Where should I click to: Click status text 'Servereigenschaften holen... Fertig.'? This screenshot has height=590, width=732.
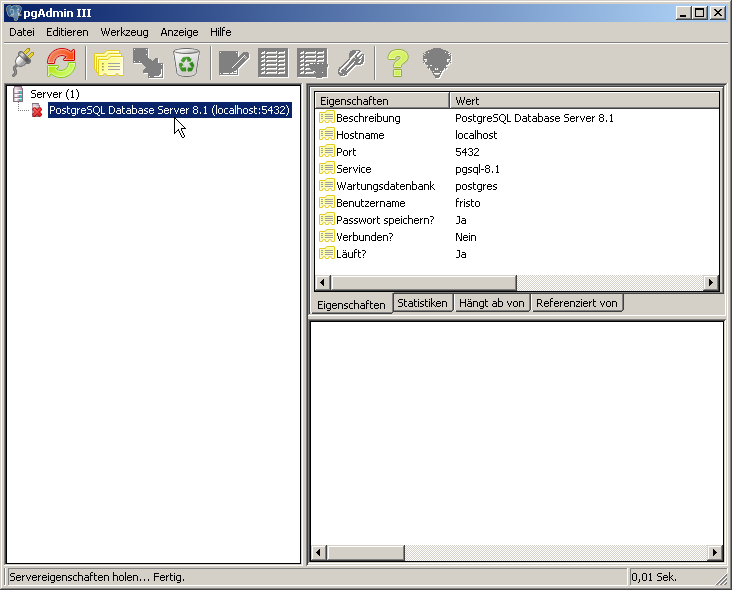[97, 577]
